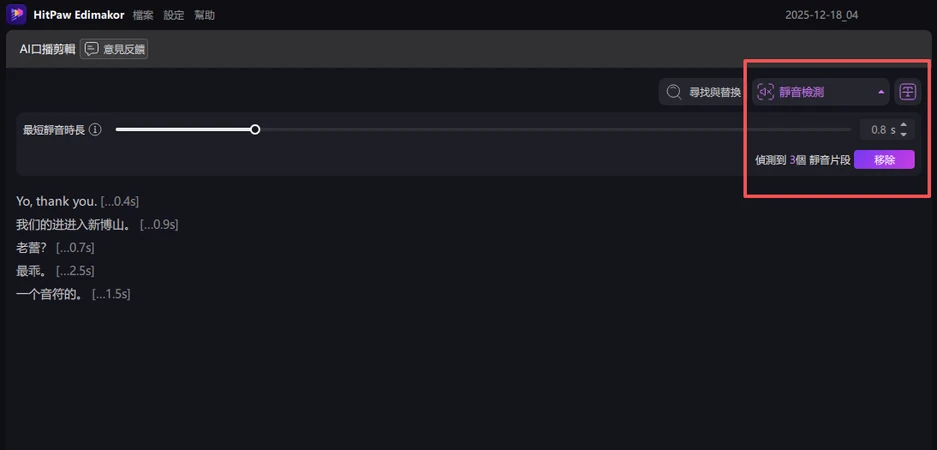Click the feedback speech bubble icon
The height and width of the screenshot is (450, 937).
(x=91, y=49)
